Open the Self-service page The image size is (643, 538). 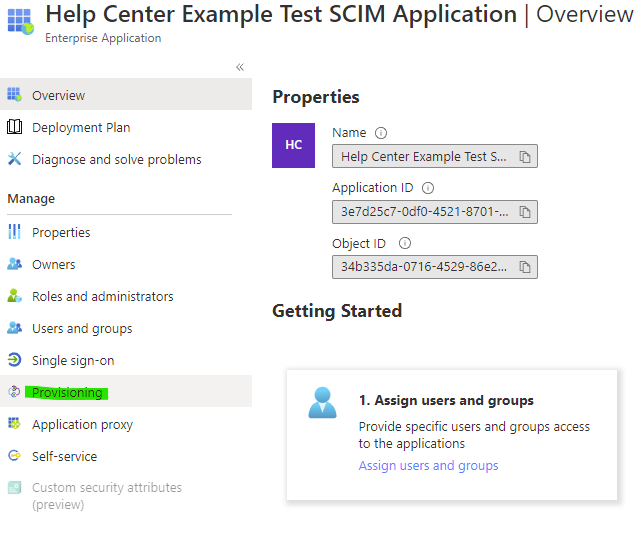point(64,457)
